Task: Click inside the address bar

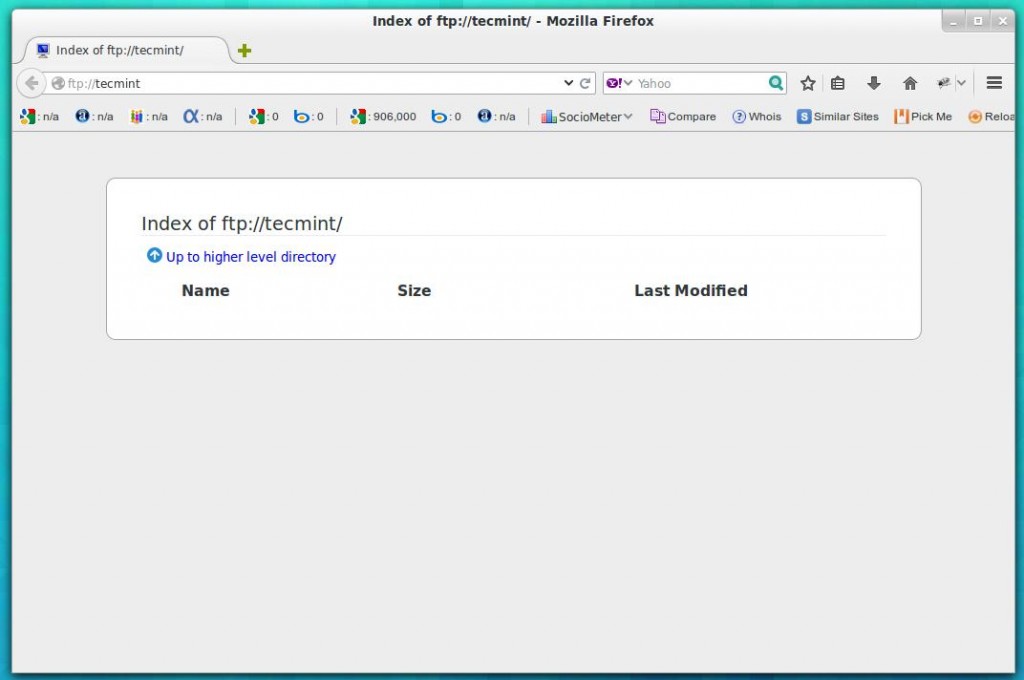Action: coord(300,83)
